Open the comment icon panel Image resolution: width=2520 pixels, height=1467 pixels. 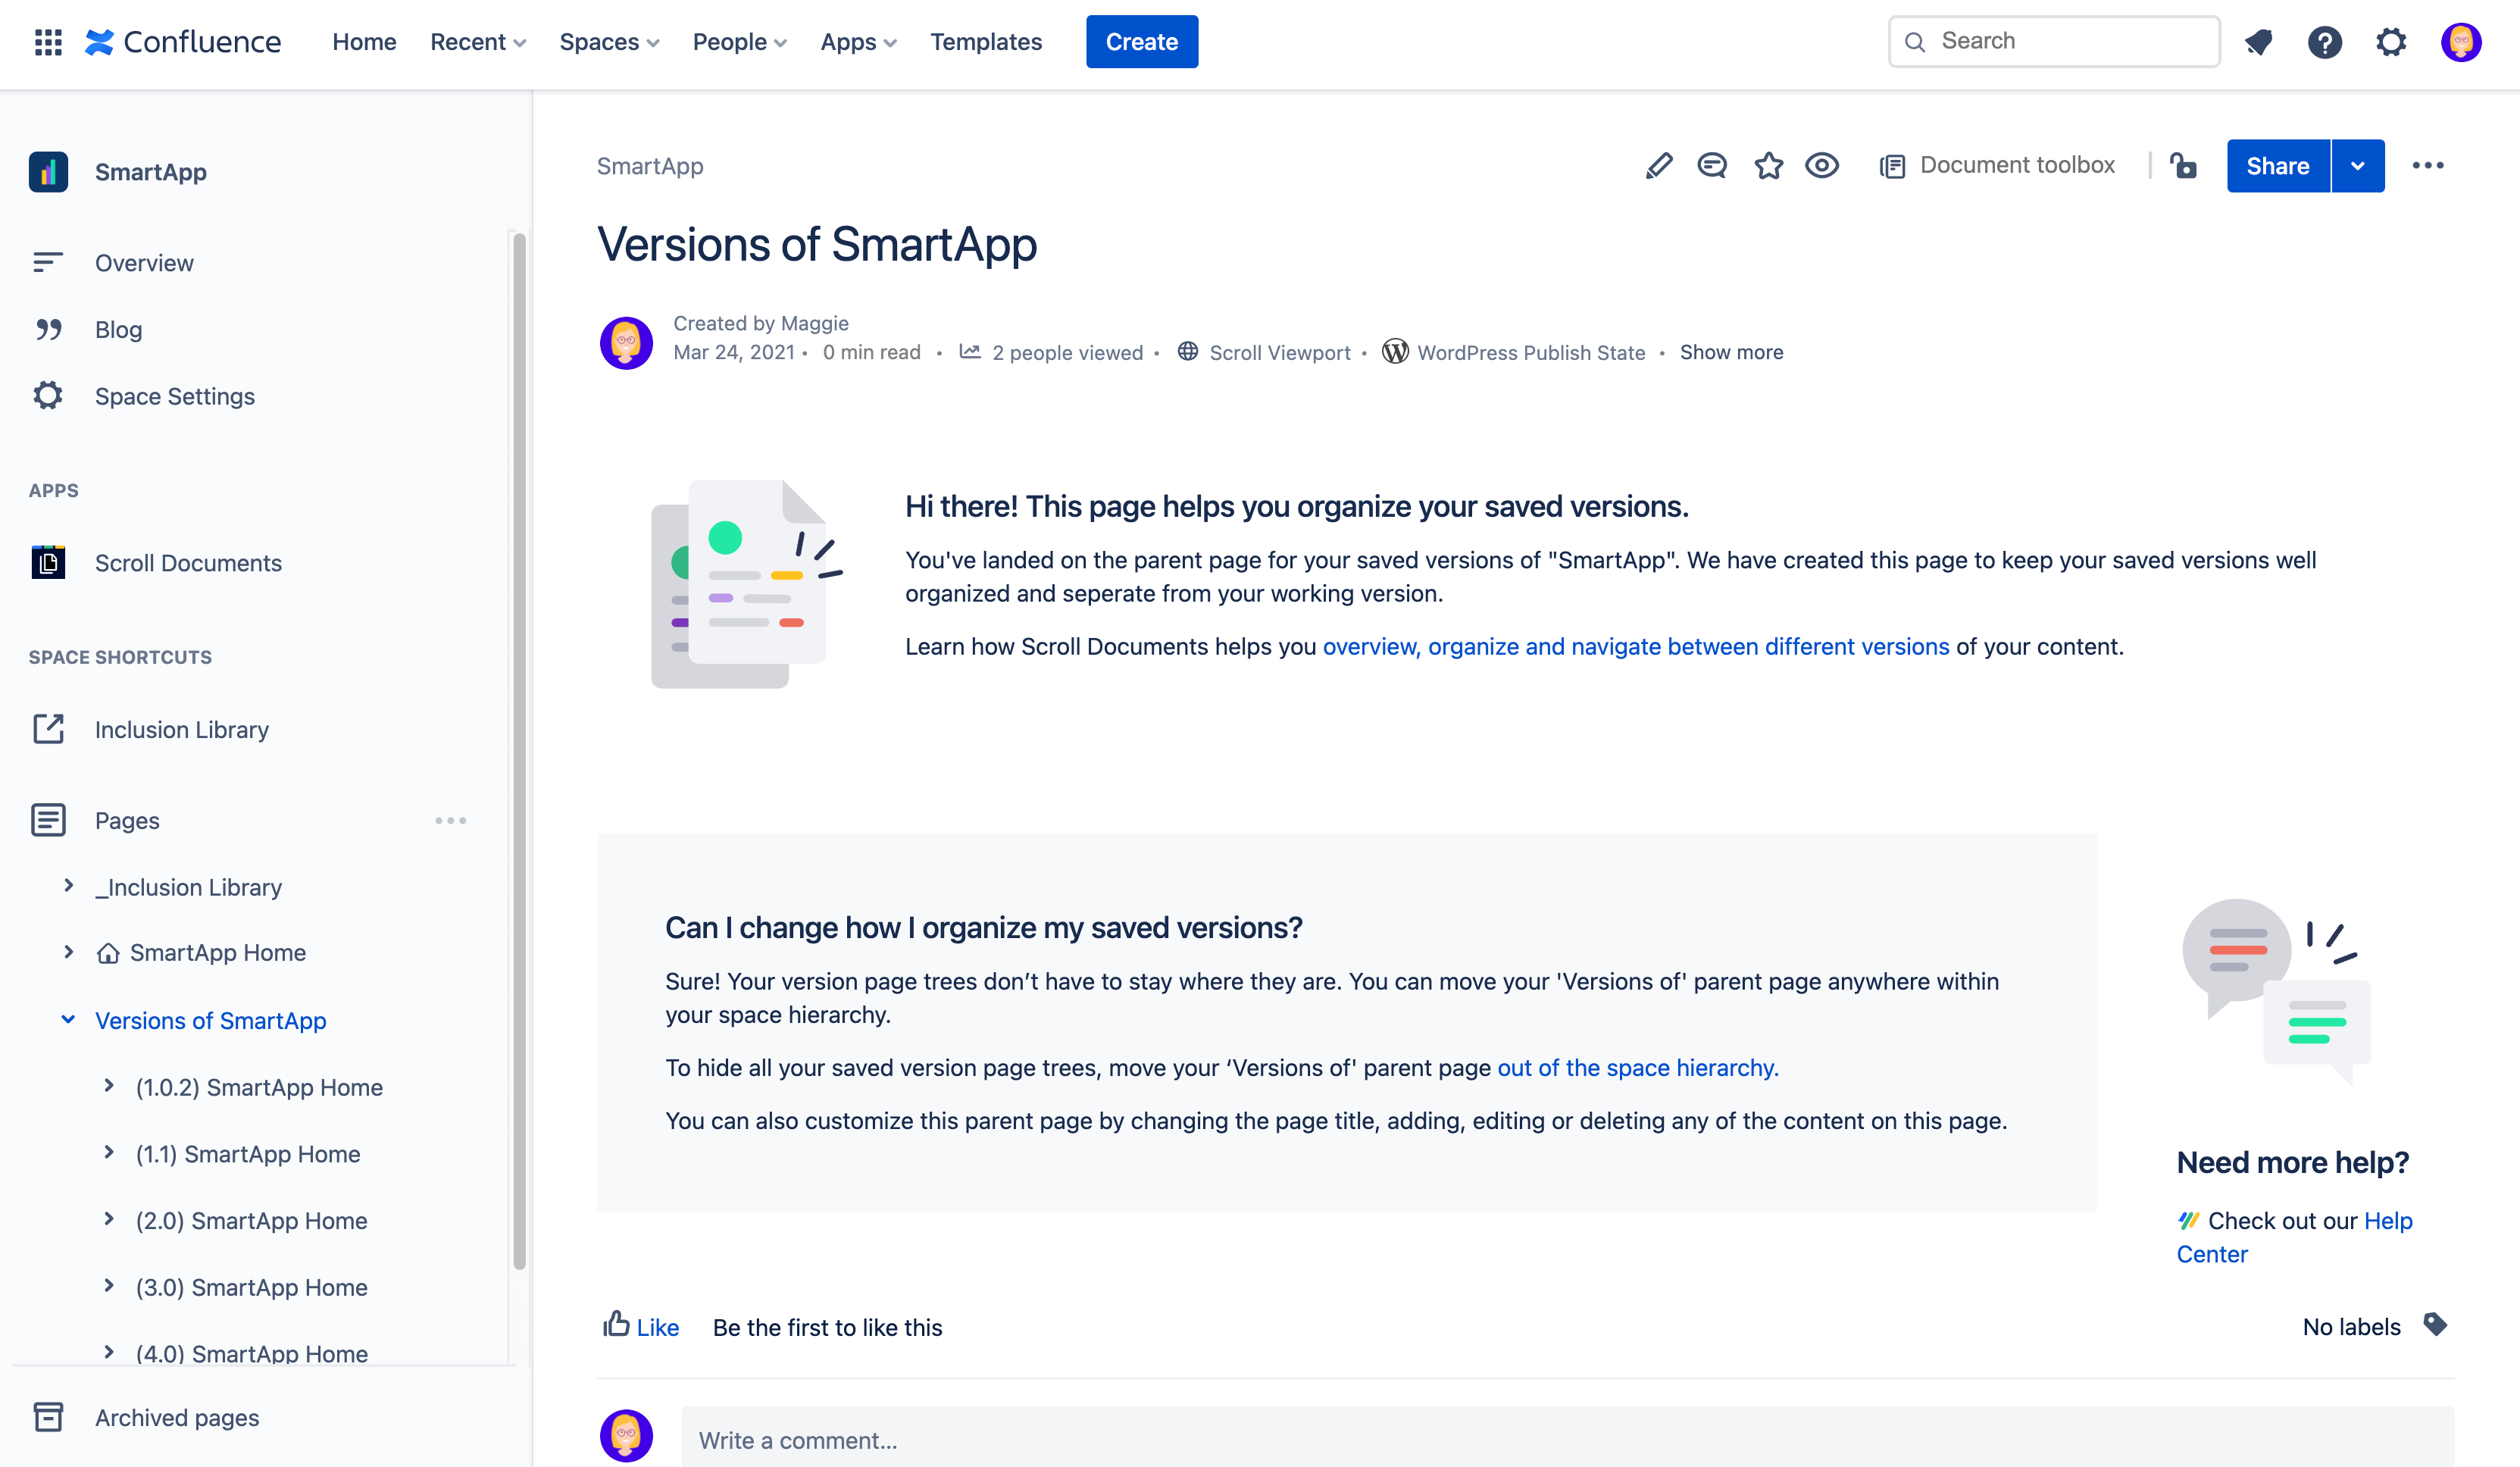click(x=1713, y=166)
